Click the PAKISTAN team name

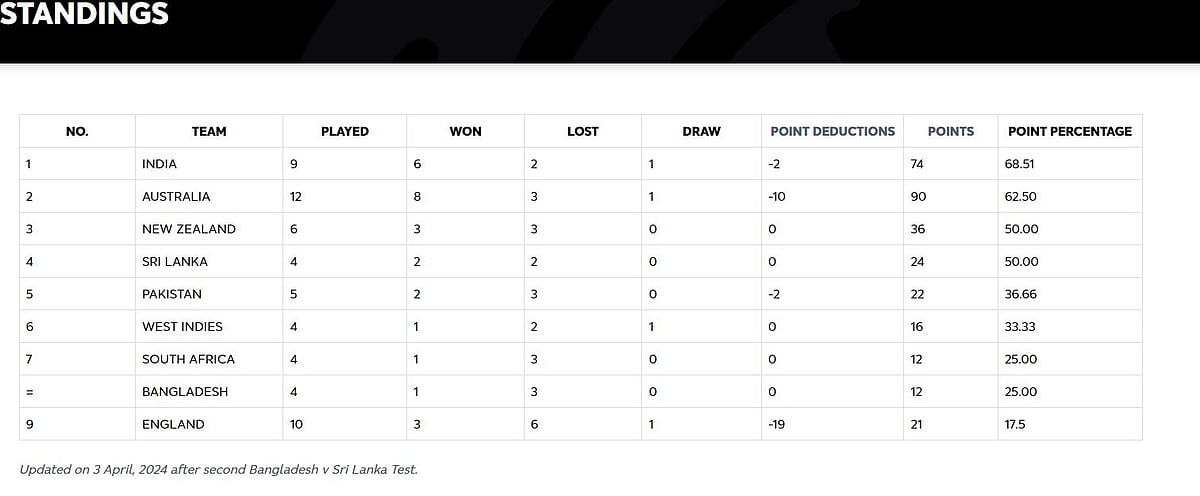tap(172, 294)
